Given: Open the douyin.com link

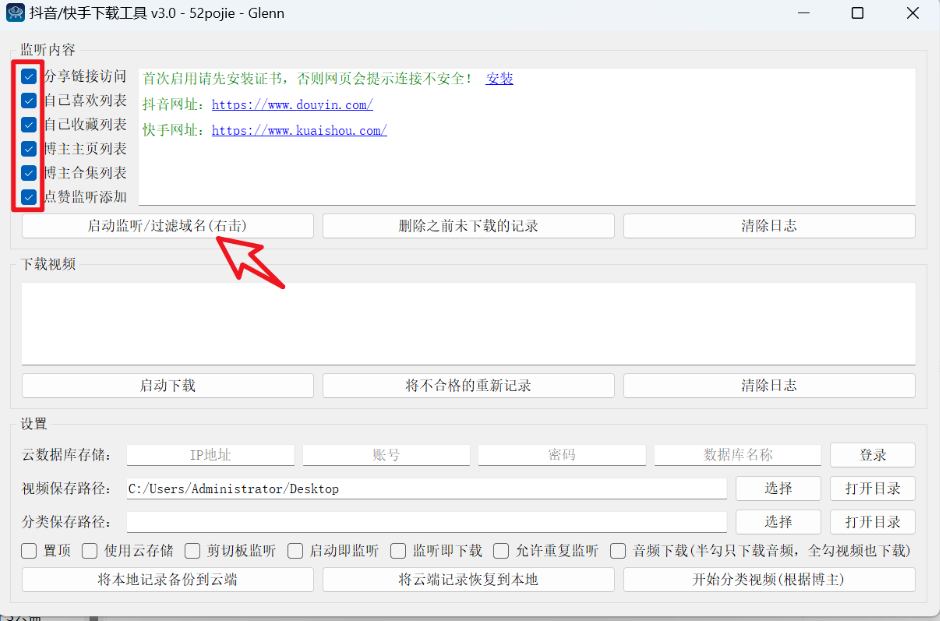Looking at the screenshot, I should pos(293,105).
